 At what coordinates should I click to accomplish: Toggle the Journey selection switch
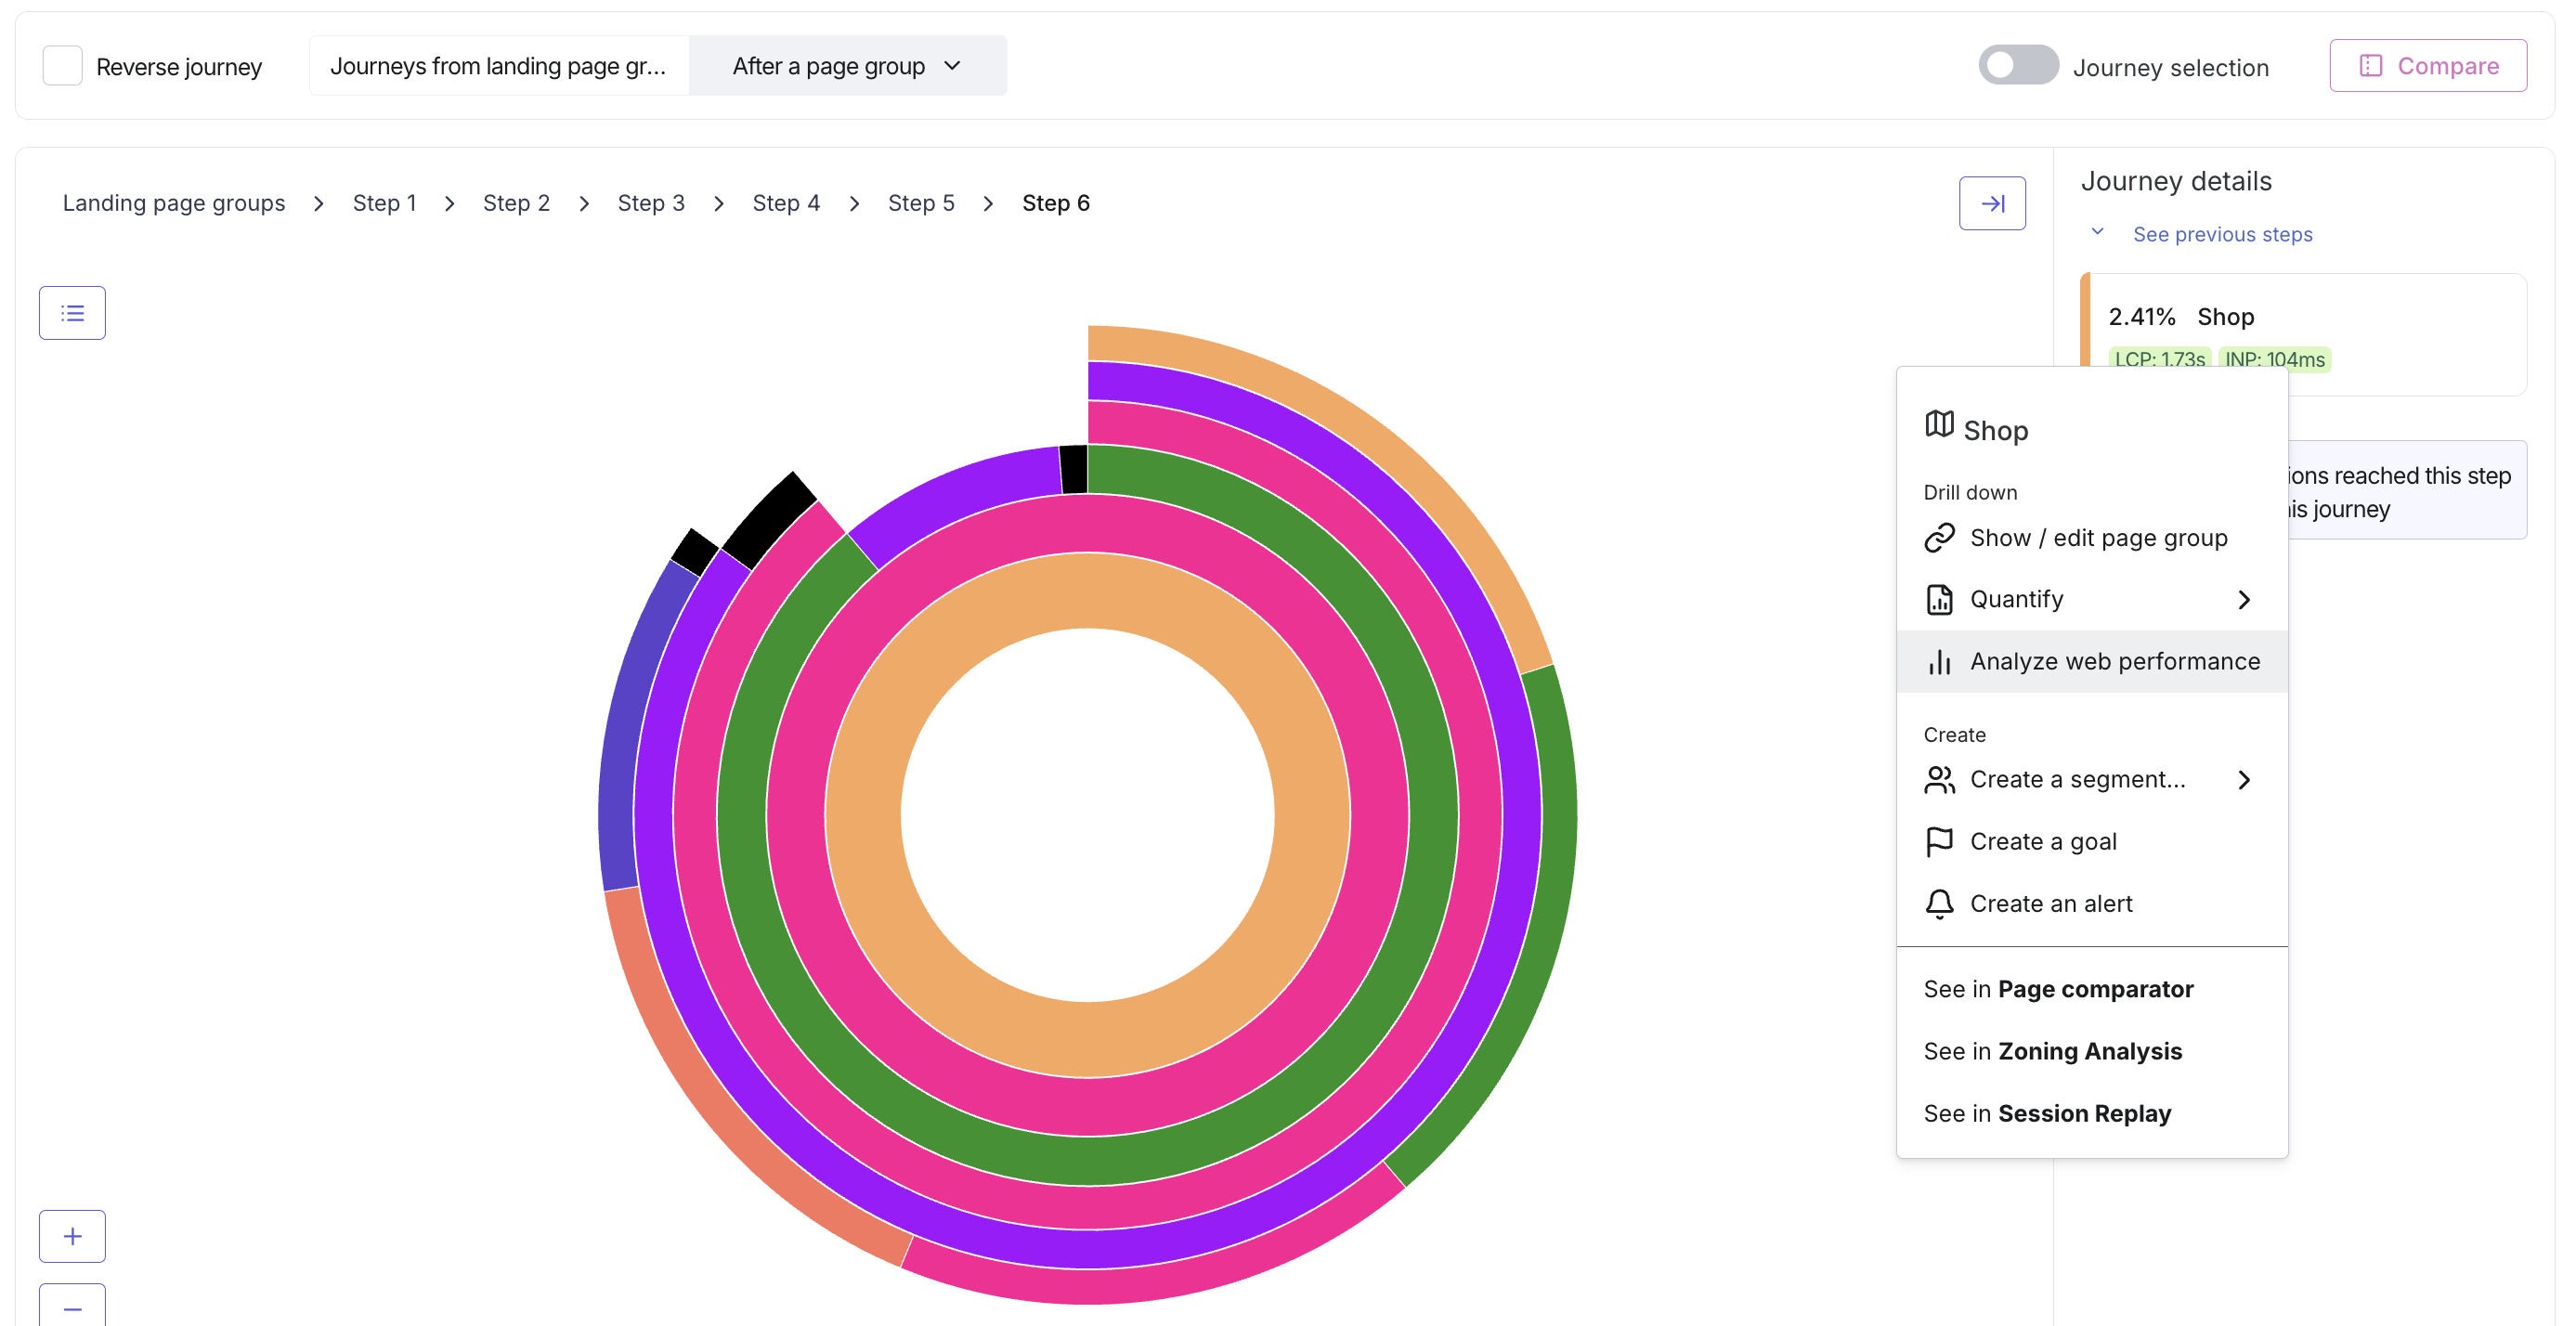2018,66
